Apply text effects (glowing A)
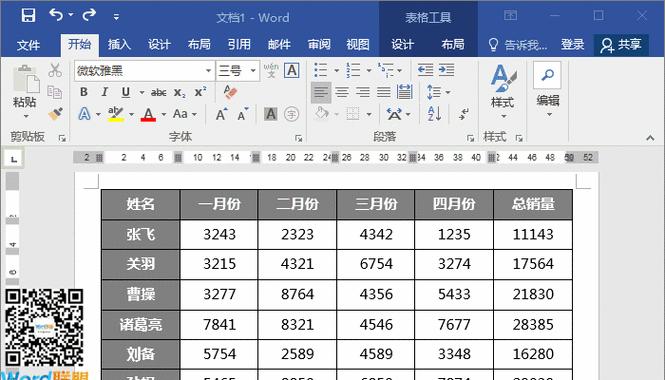 [84, 114]
